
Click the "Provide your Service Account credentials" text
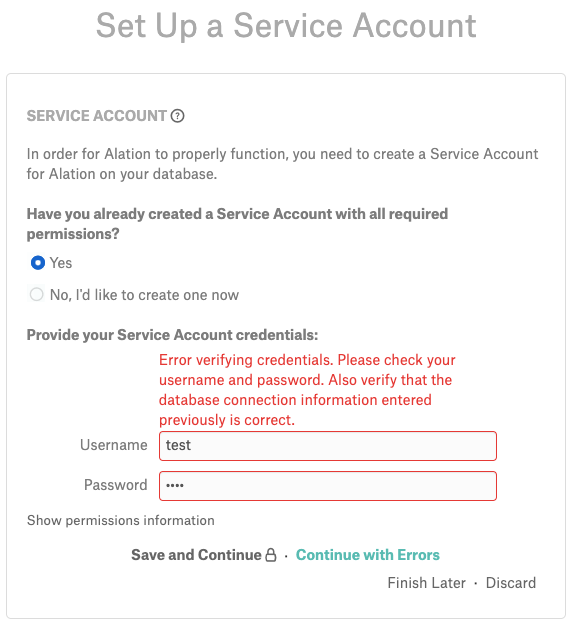point(172,335)
